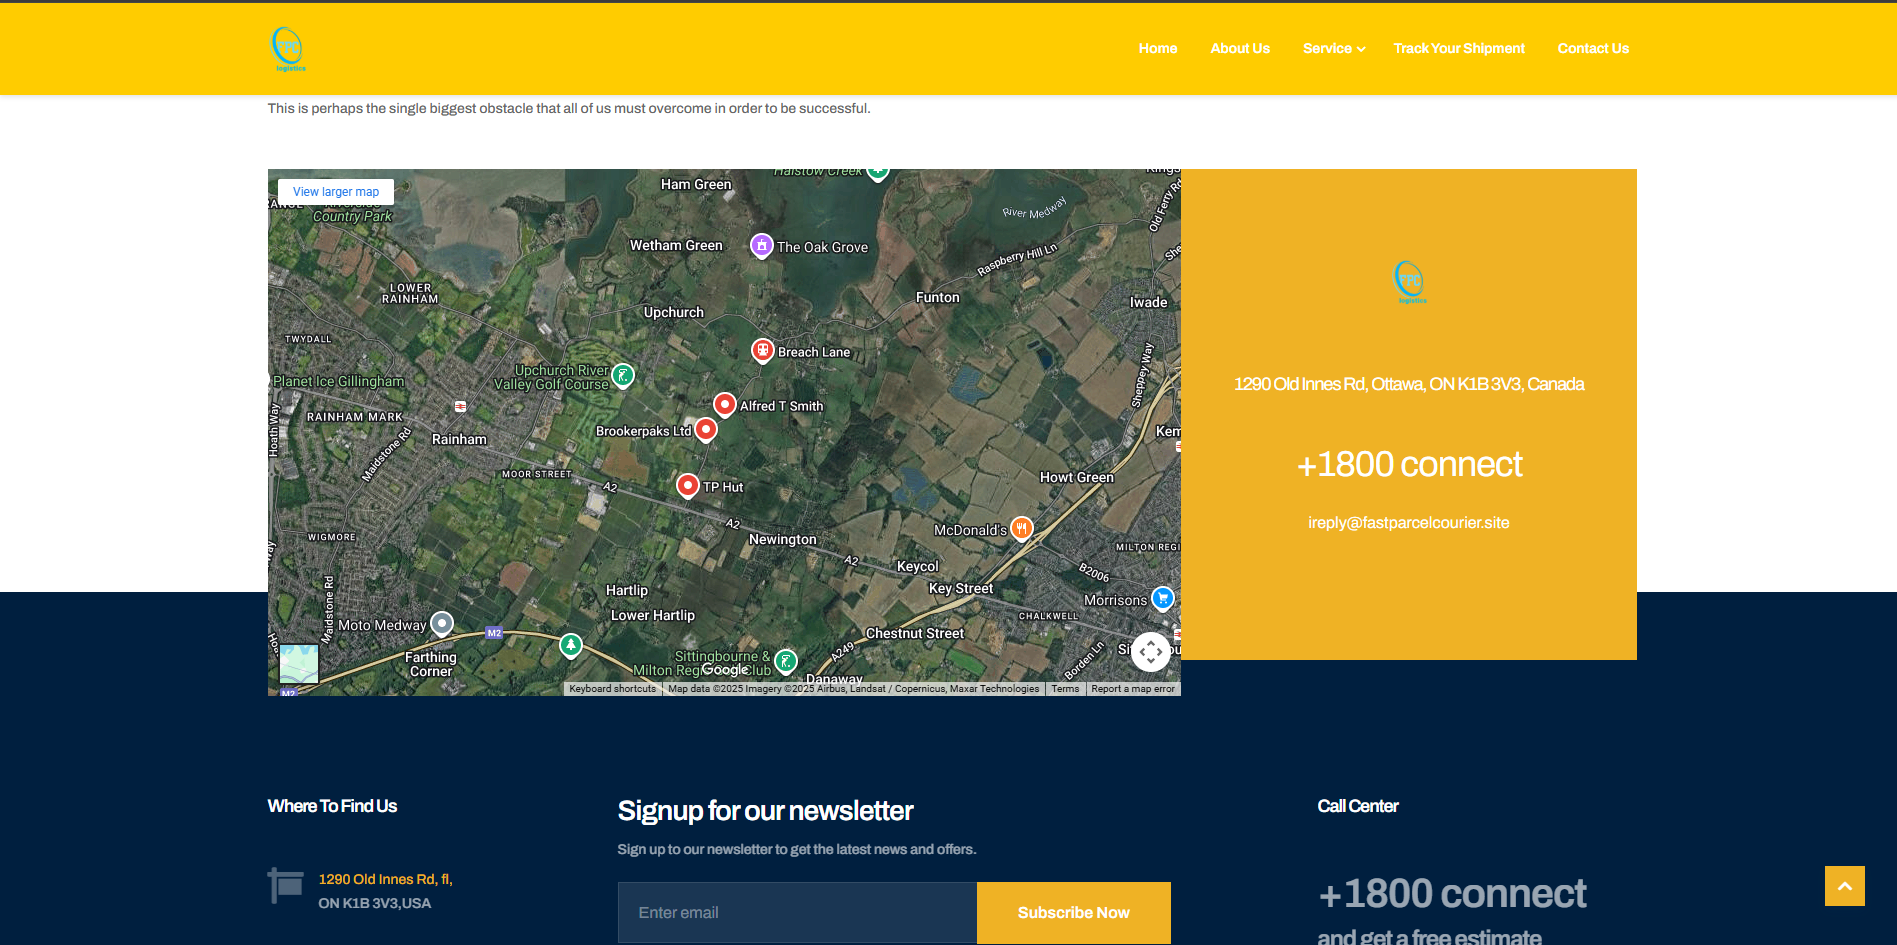Switch map layer using the thumbnail
This screenshot has width=1897, height=945.
pos(299,663)
